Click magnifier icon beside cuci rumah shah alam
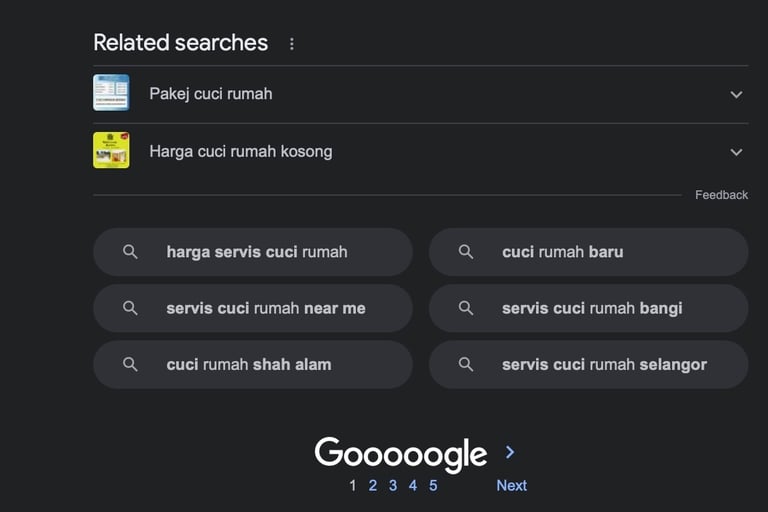 tap(130, 364)
